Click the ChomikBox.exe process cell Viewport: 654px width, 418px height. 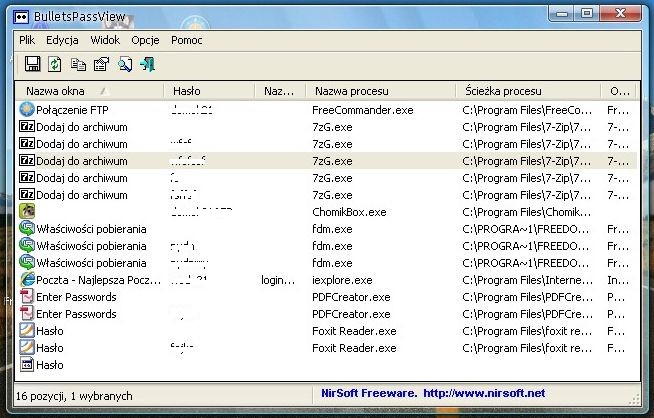point(349,212)
